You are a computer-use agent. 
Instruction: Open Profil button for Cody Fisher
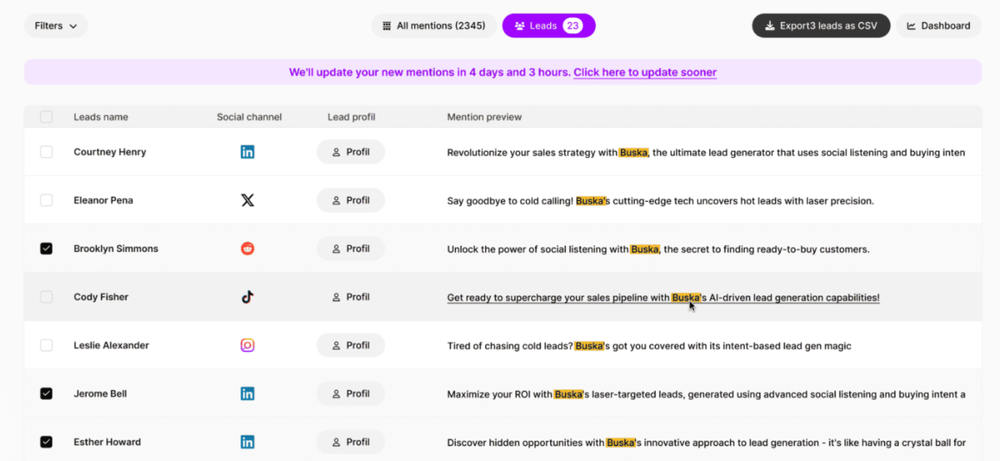(x=351, y=297)
